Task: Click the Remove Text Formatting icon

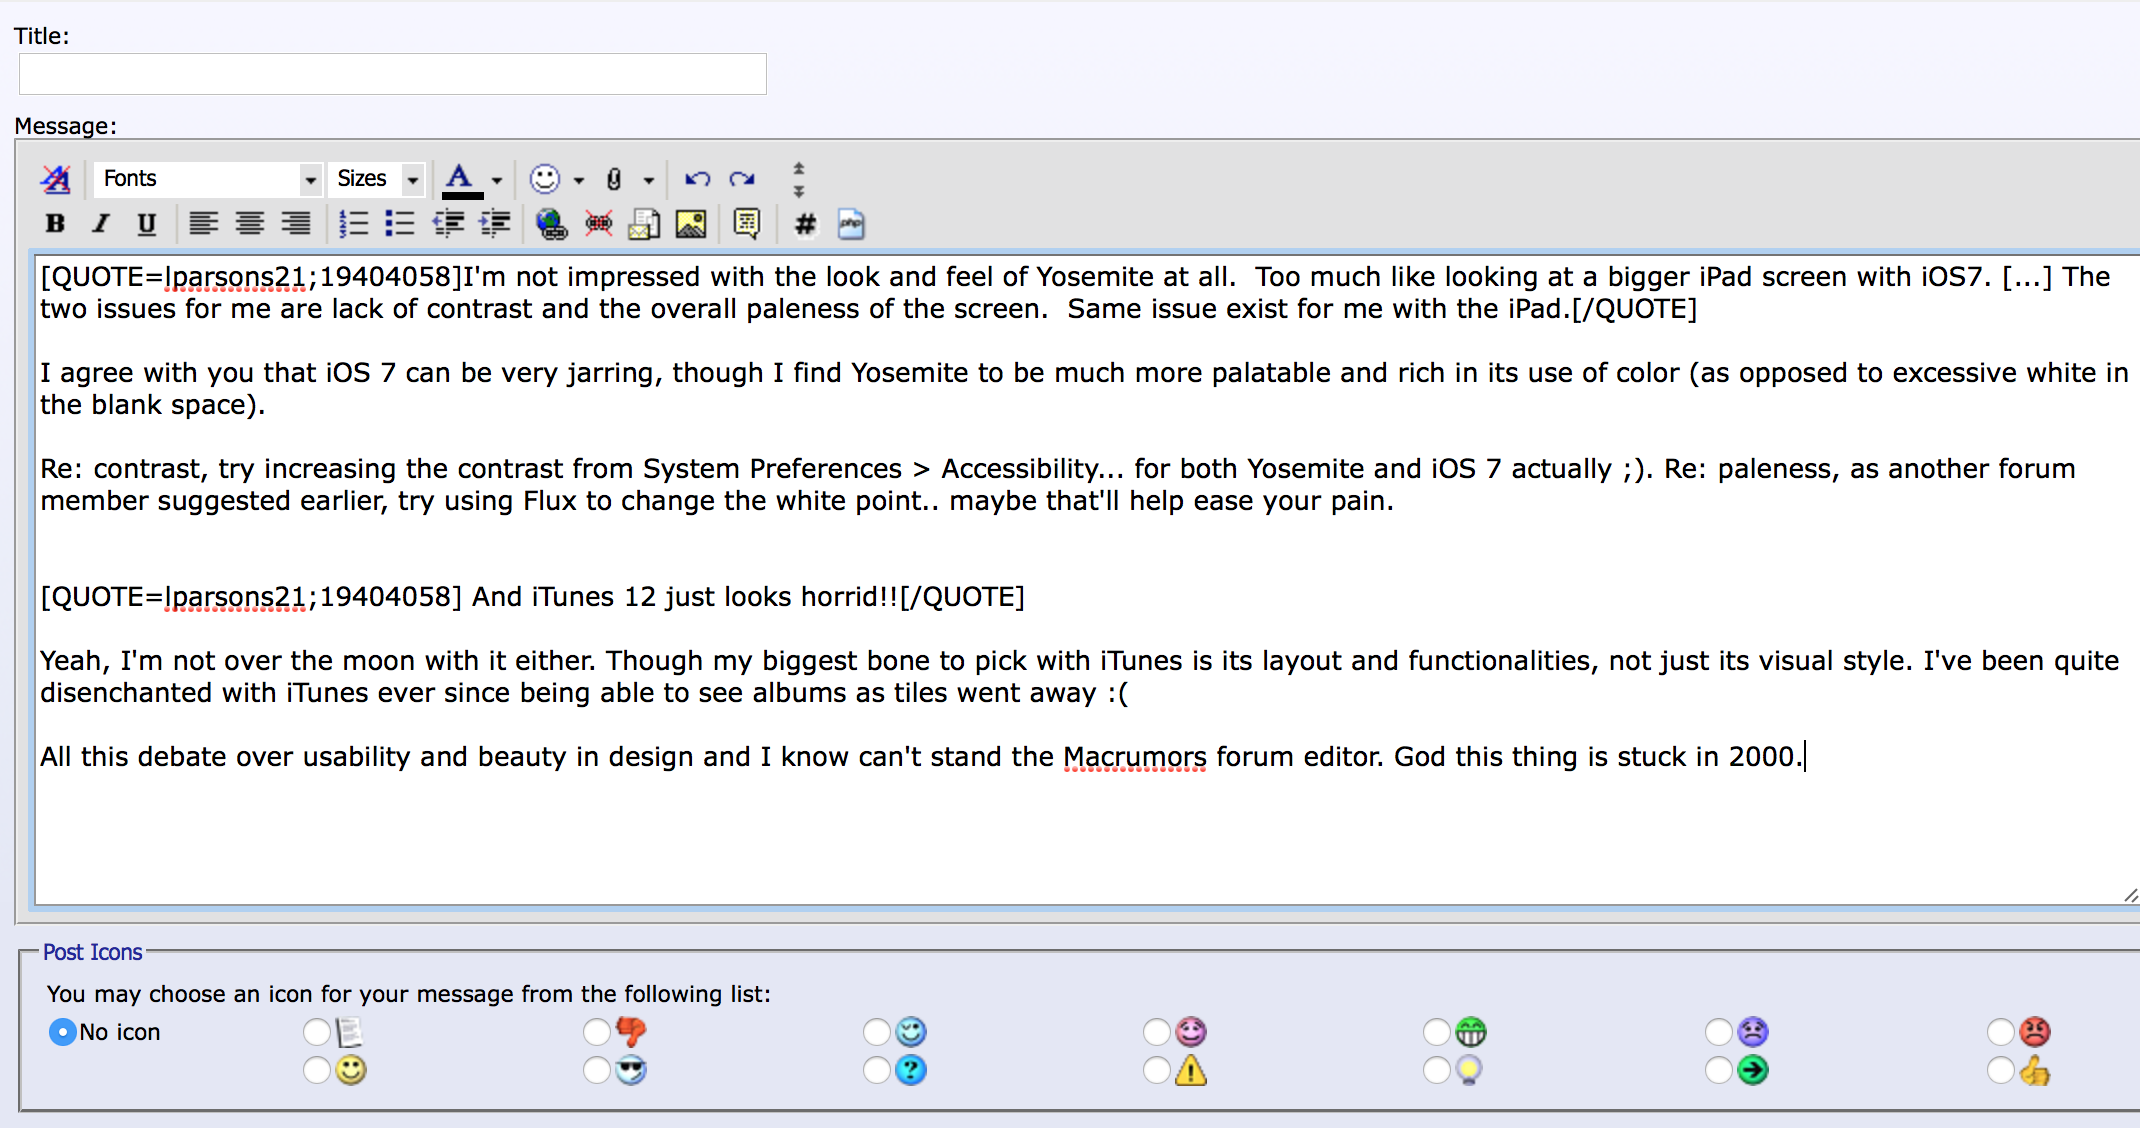Action: (x=56, y=179)
